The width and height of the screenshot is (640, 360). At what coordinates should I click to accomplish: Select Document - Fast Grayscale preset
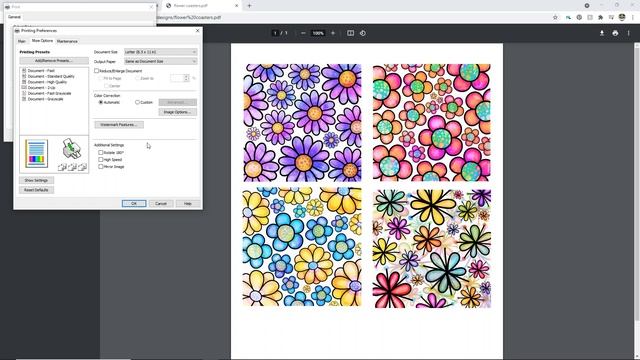tap(46, 93)
